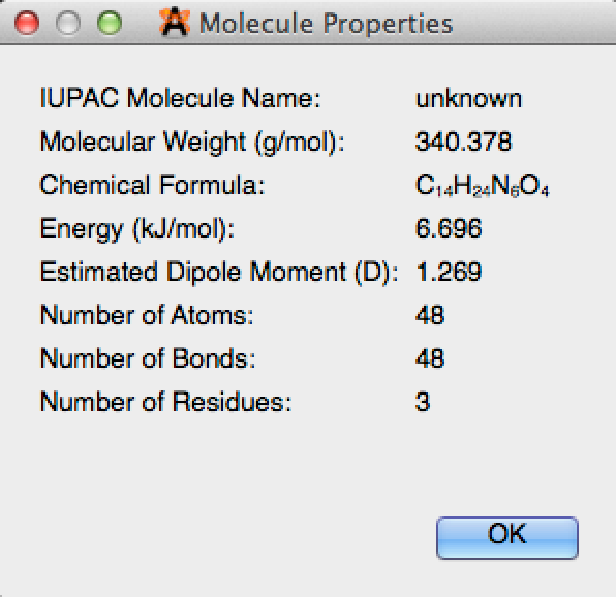Image resolution: width=616 pixels, height=598 pixels.
Task: Select the 'unknown' molecule name value
Action: pyautogui.click(x=468, y=99)
